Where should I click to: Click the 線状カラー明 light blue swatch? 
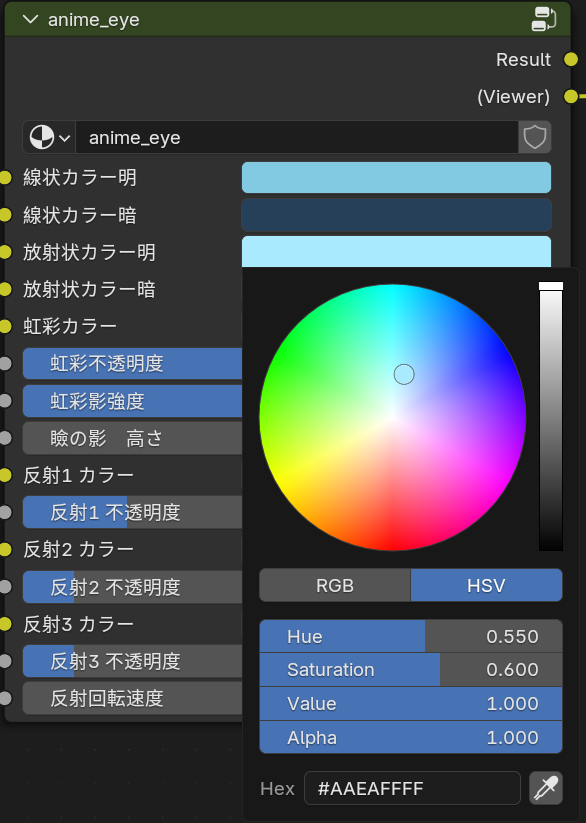tap(396, 177)
